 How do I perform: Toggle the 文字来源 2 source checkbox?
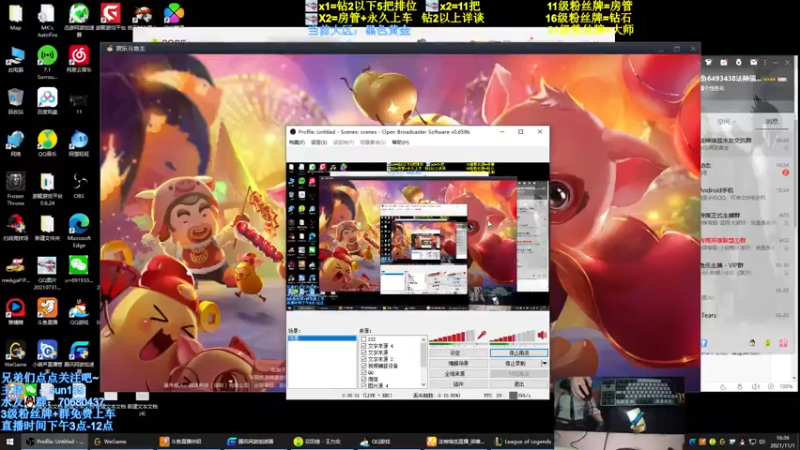point(364,359)
